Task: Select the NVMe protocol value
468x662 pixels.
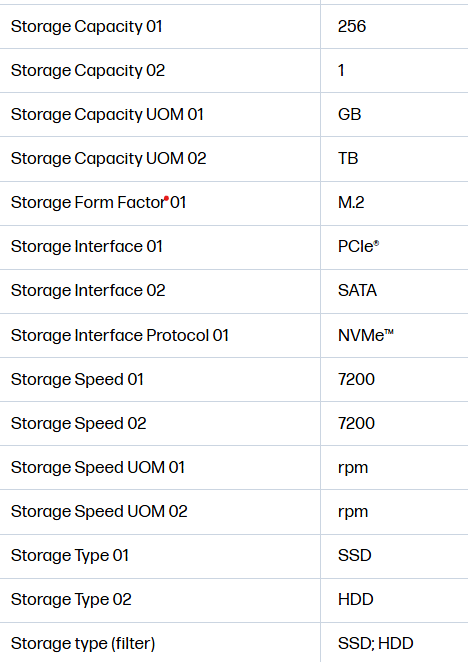Action: 366,336
